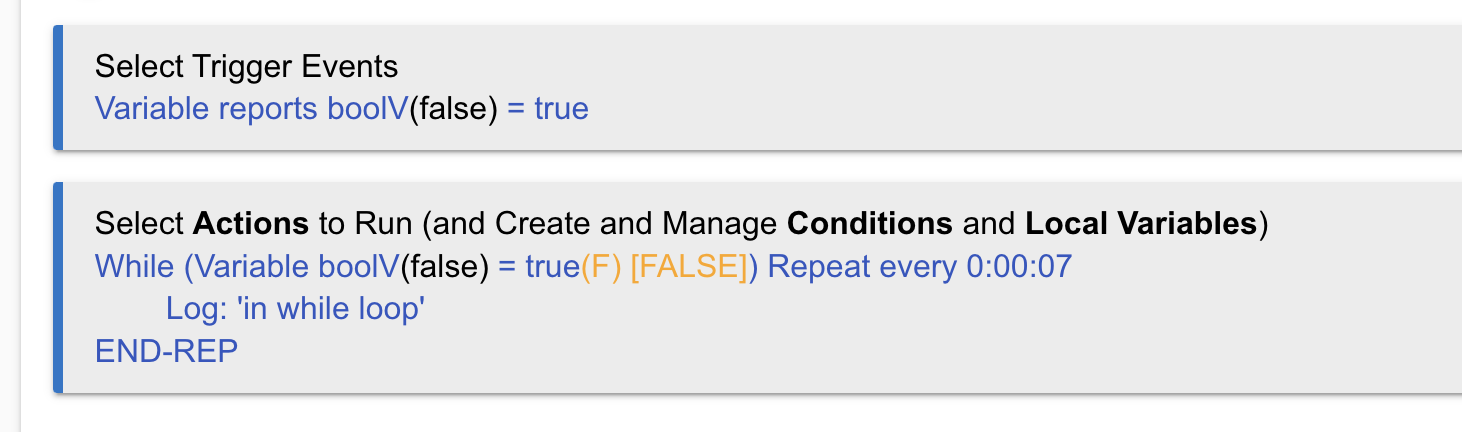Open the Variable reports boolV trigger link

pos(250,108)
